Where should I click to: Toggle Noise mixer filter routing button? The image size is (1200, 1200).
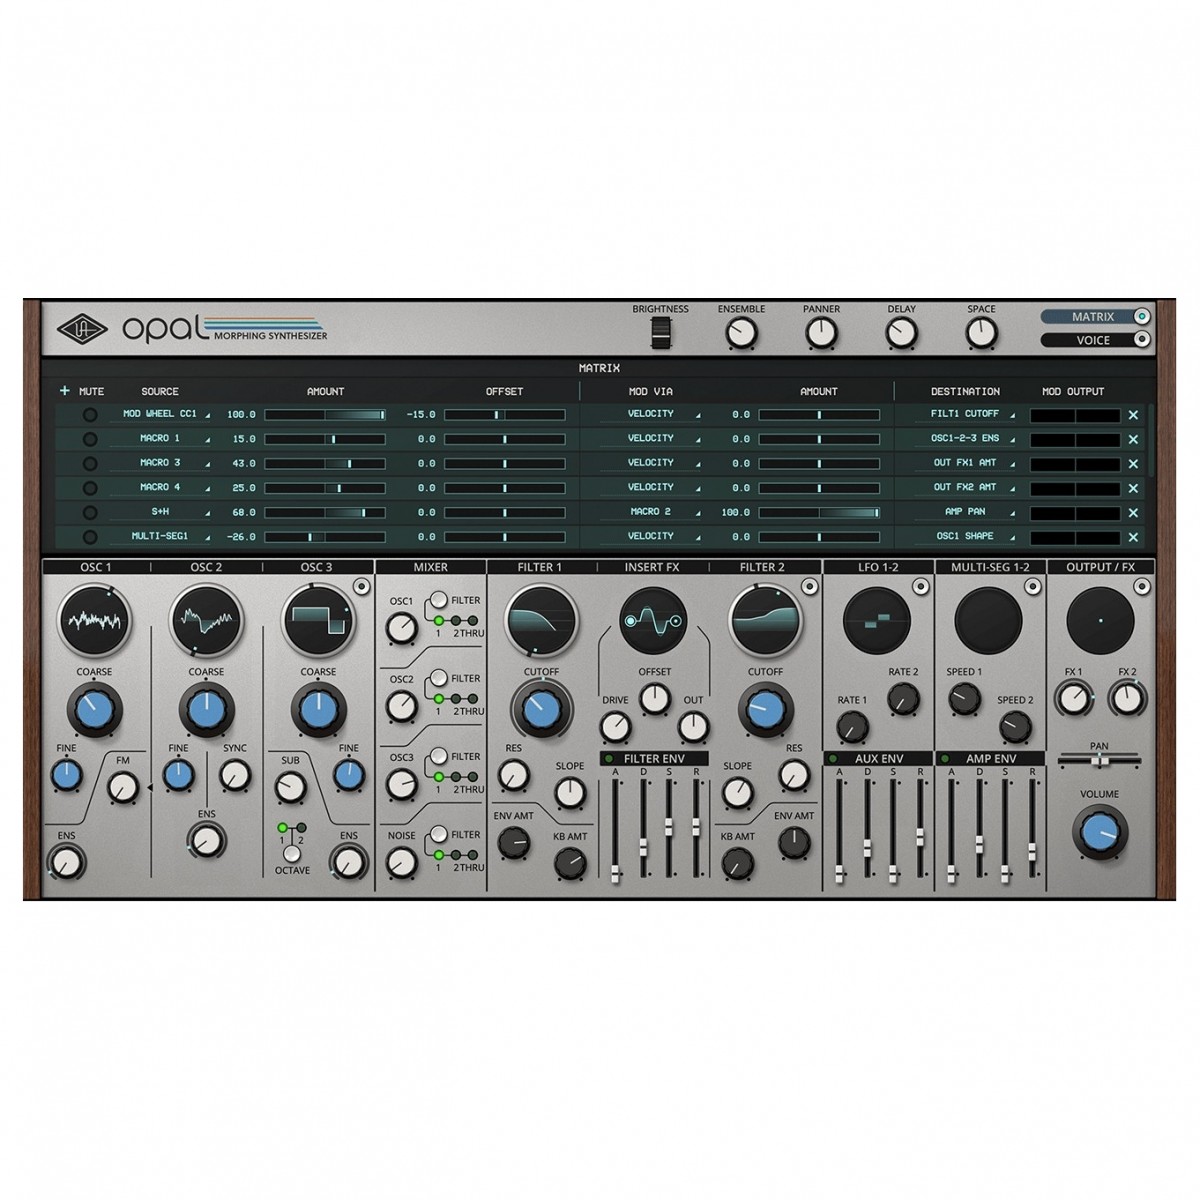[437, 834]
